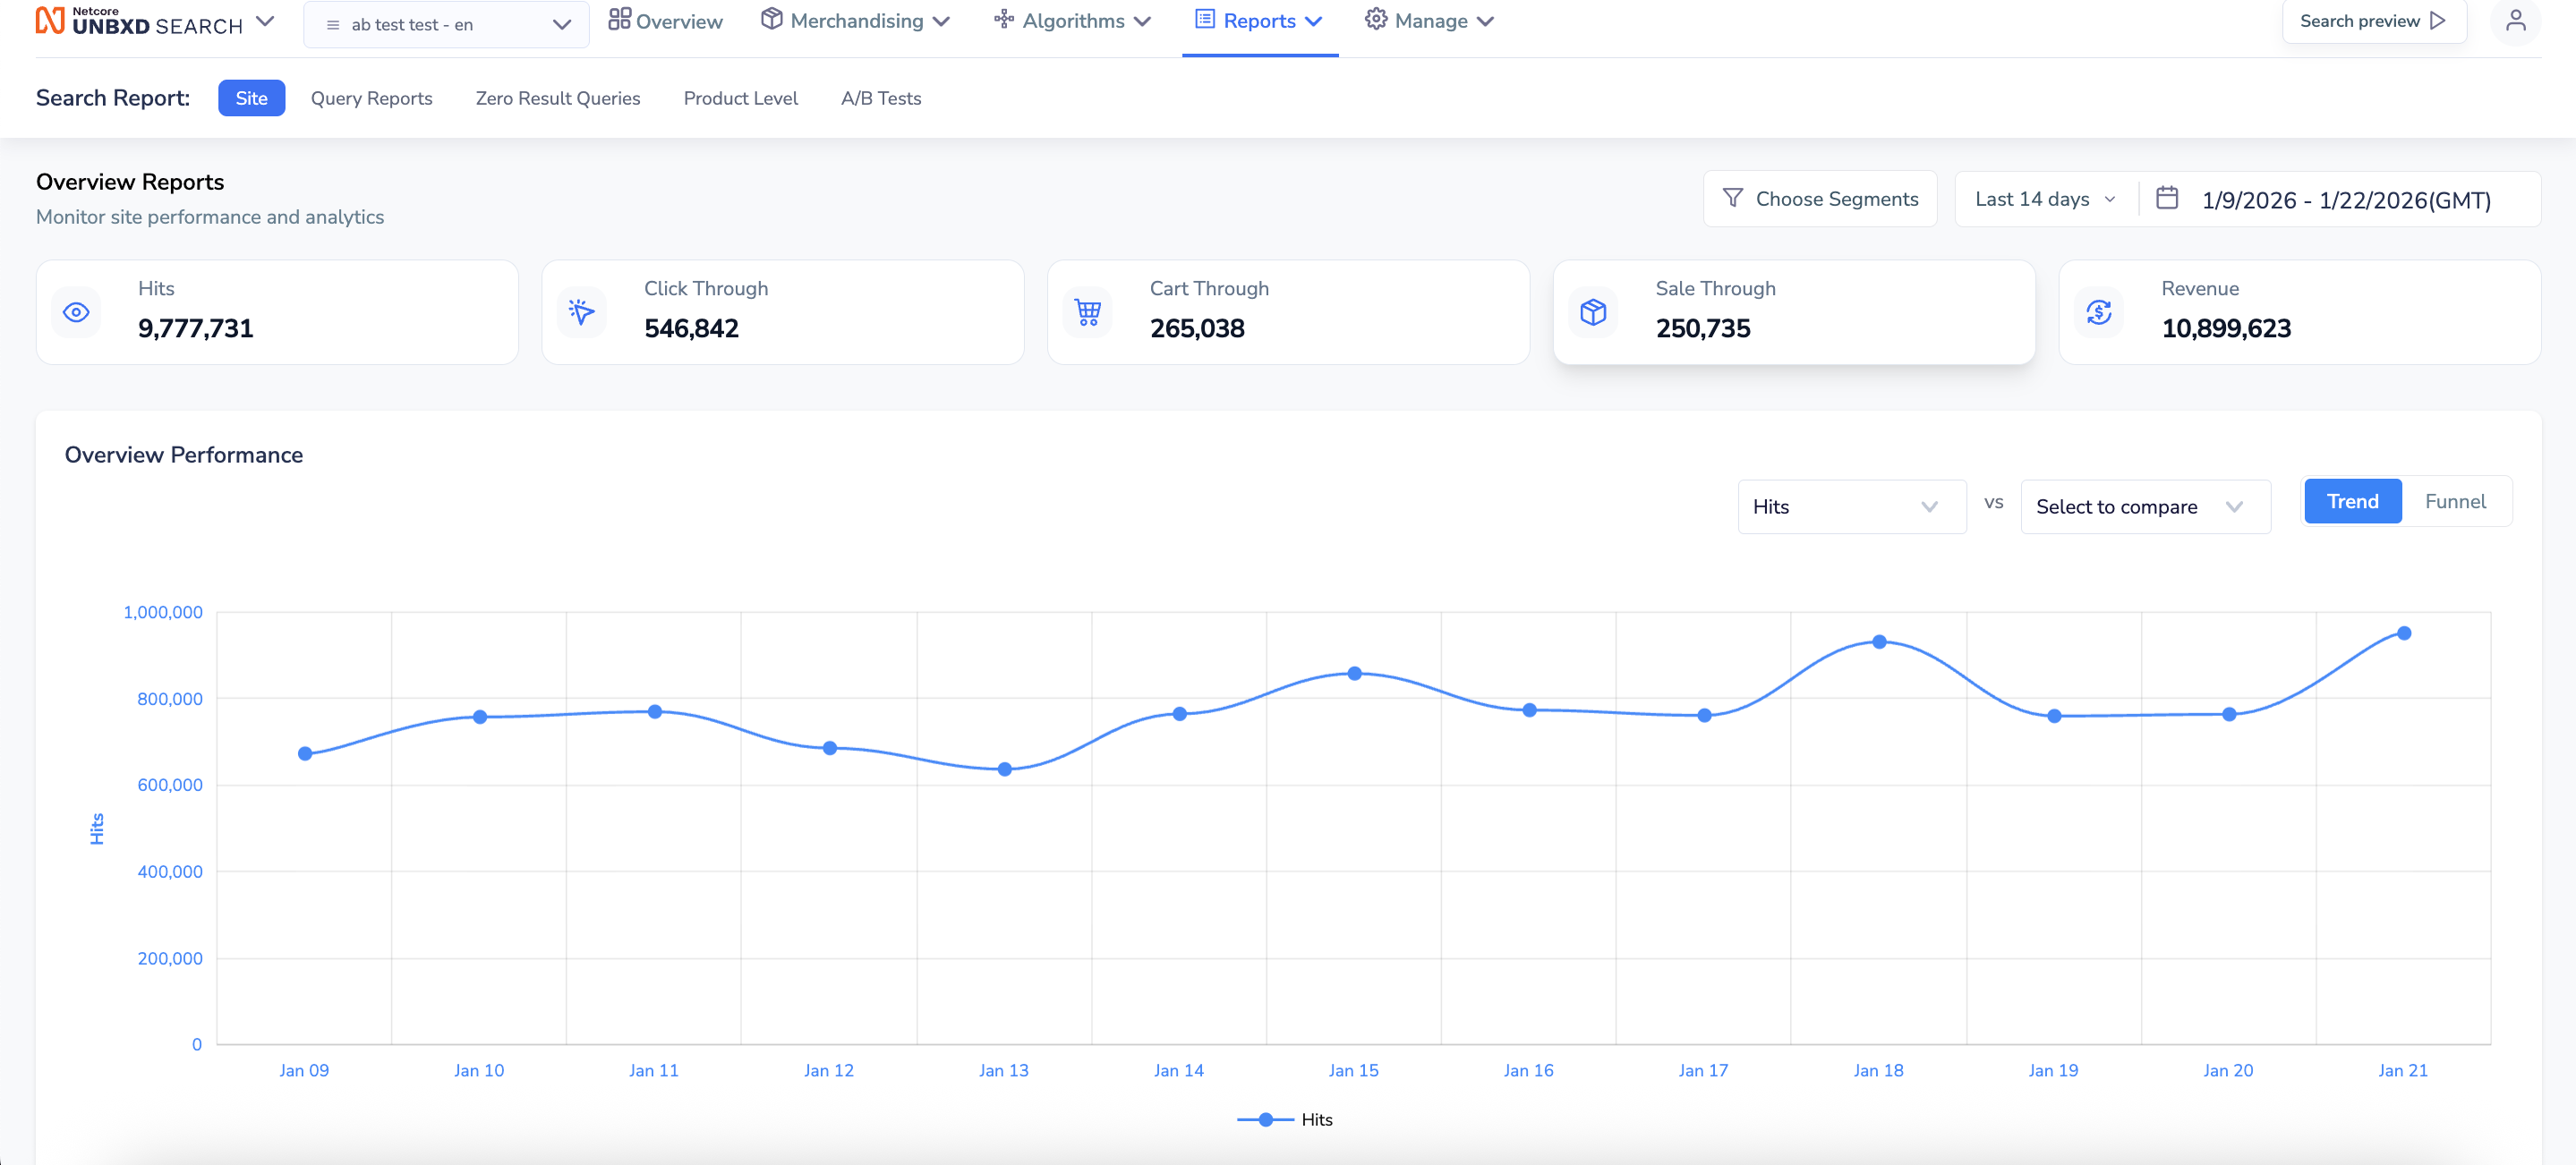2576x1165 pixels.
Task: Open the ab test site selector
Action: pyautogui.click(x=446, y=24)
